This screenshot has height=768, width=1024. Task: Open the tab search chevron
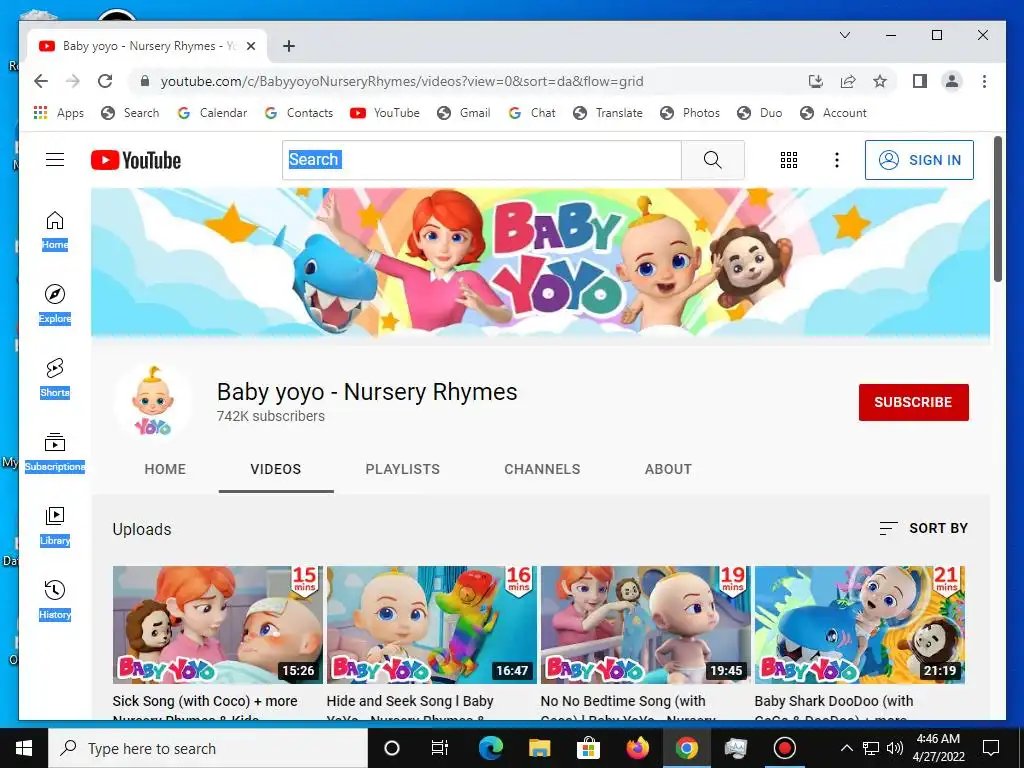[x=844, y=35]
